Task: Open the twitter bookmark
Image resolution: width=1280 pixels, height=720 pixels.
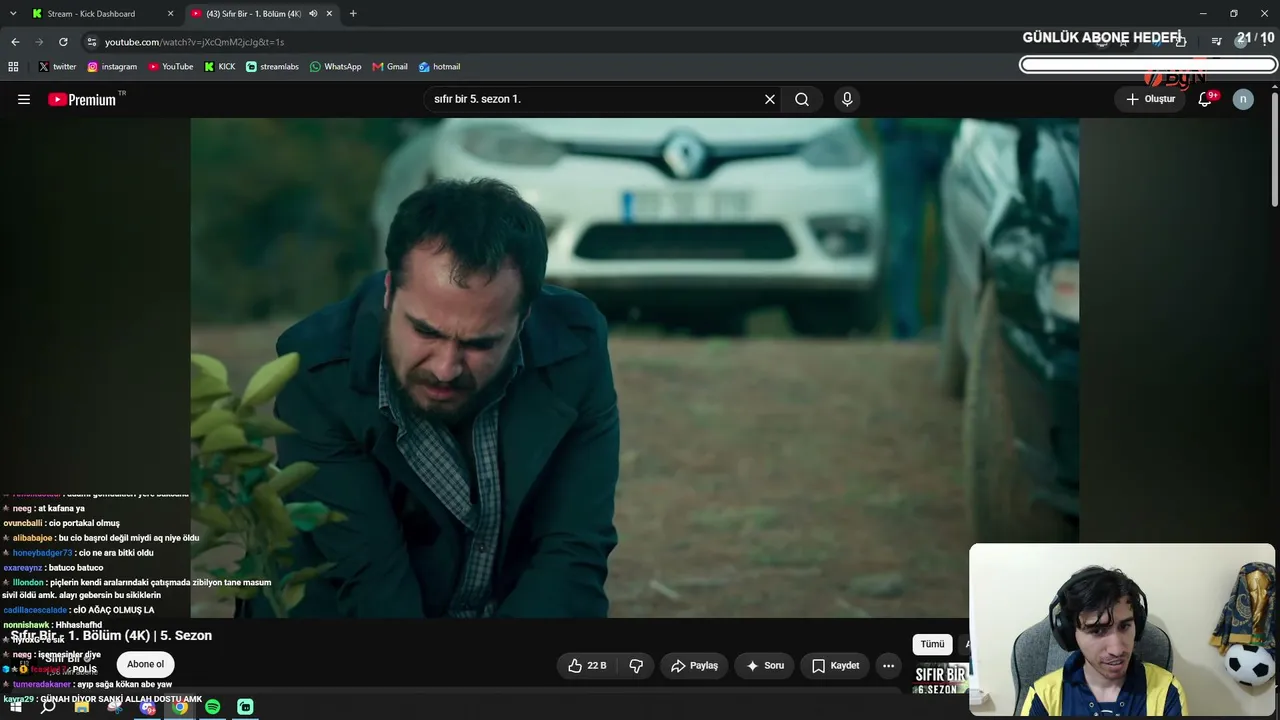Action: coord(57,67)
